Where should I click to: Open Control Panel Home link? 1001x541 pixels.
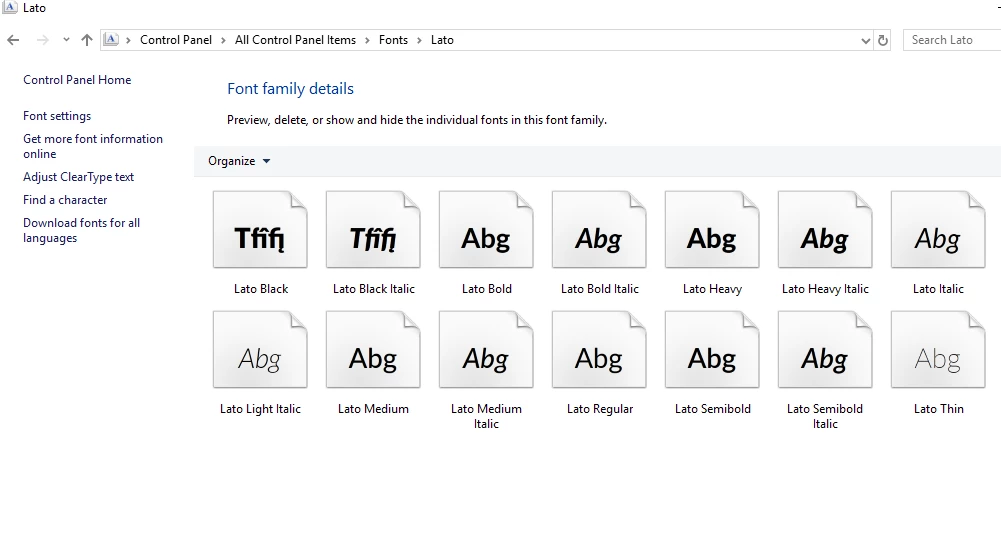(77, 80)
